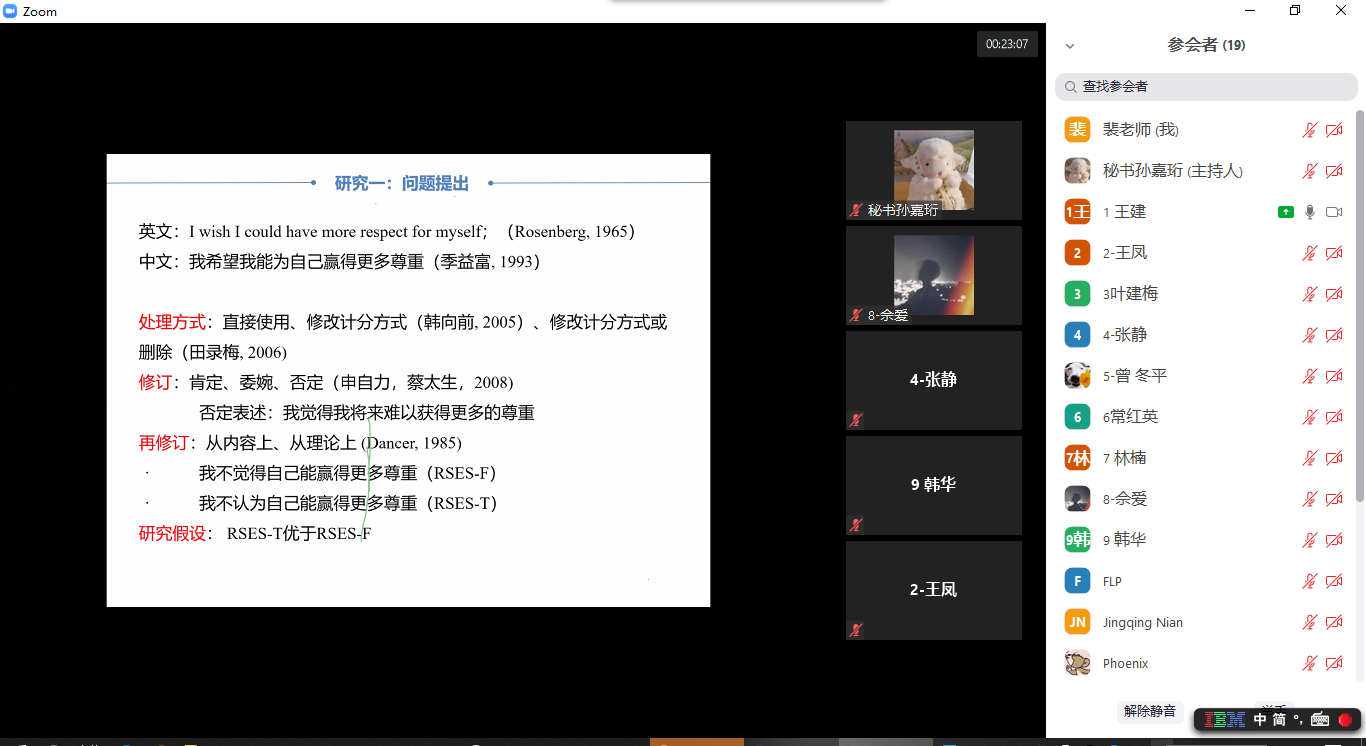
Task: Click the 查找参会者 search field
Action: tap(1206, 87)
